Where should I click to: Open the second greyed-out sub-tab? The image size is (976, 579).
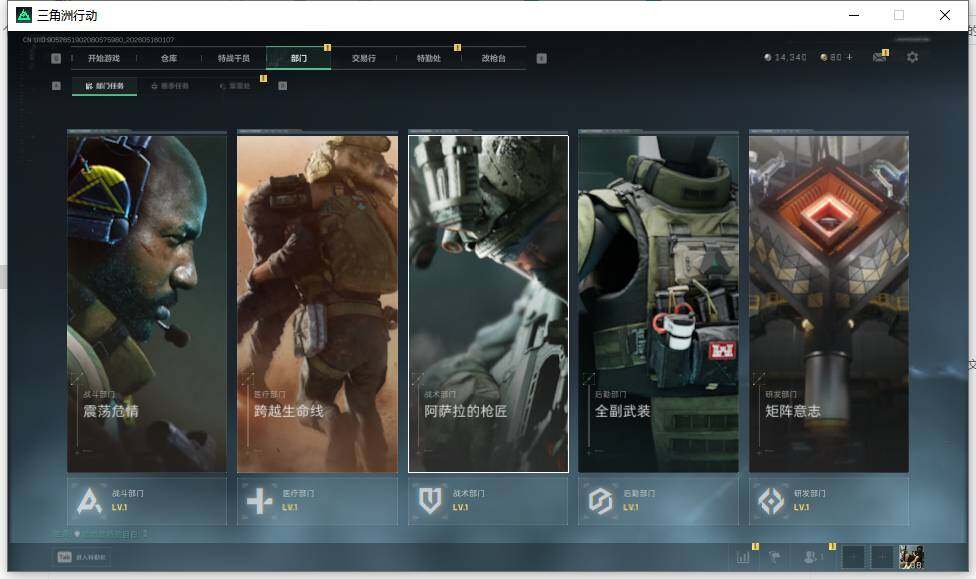pyautogui.click(x=170, y=86)
